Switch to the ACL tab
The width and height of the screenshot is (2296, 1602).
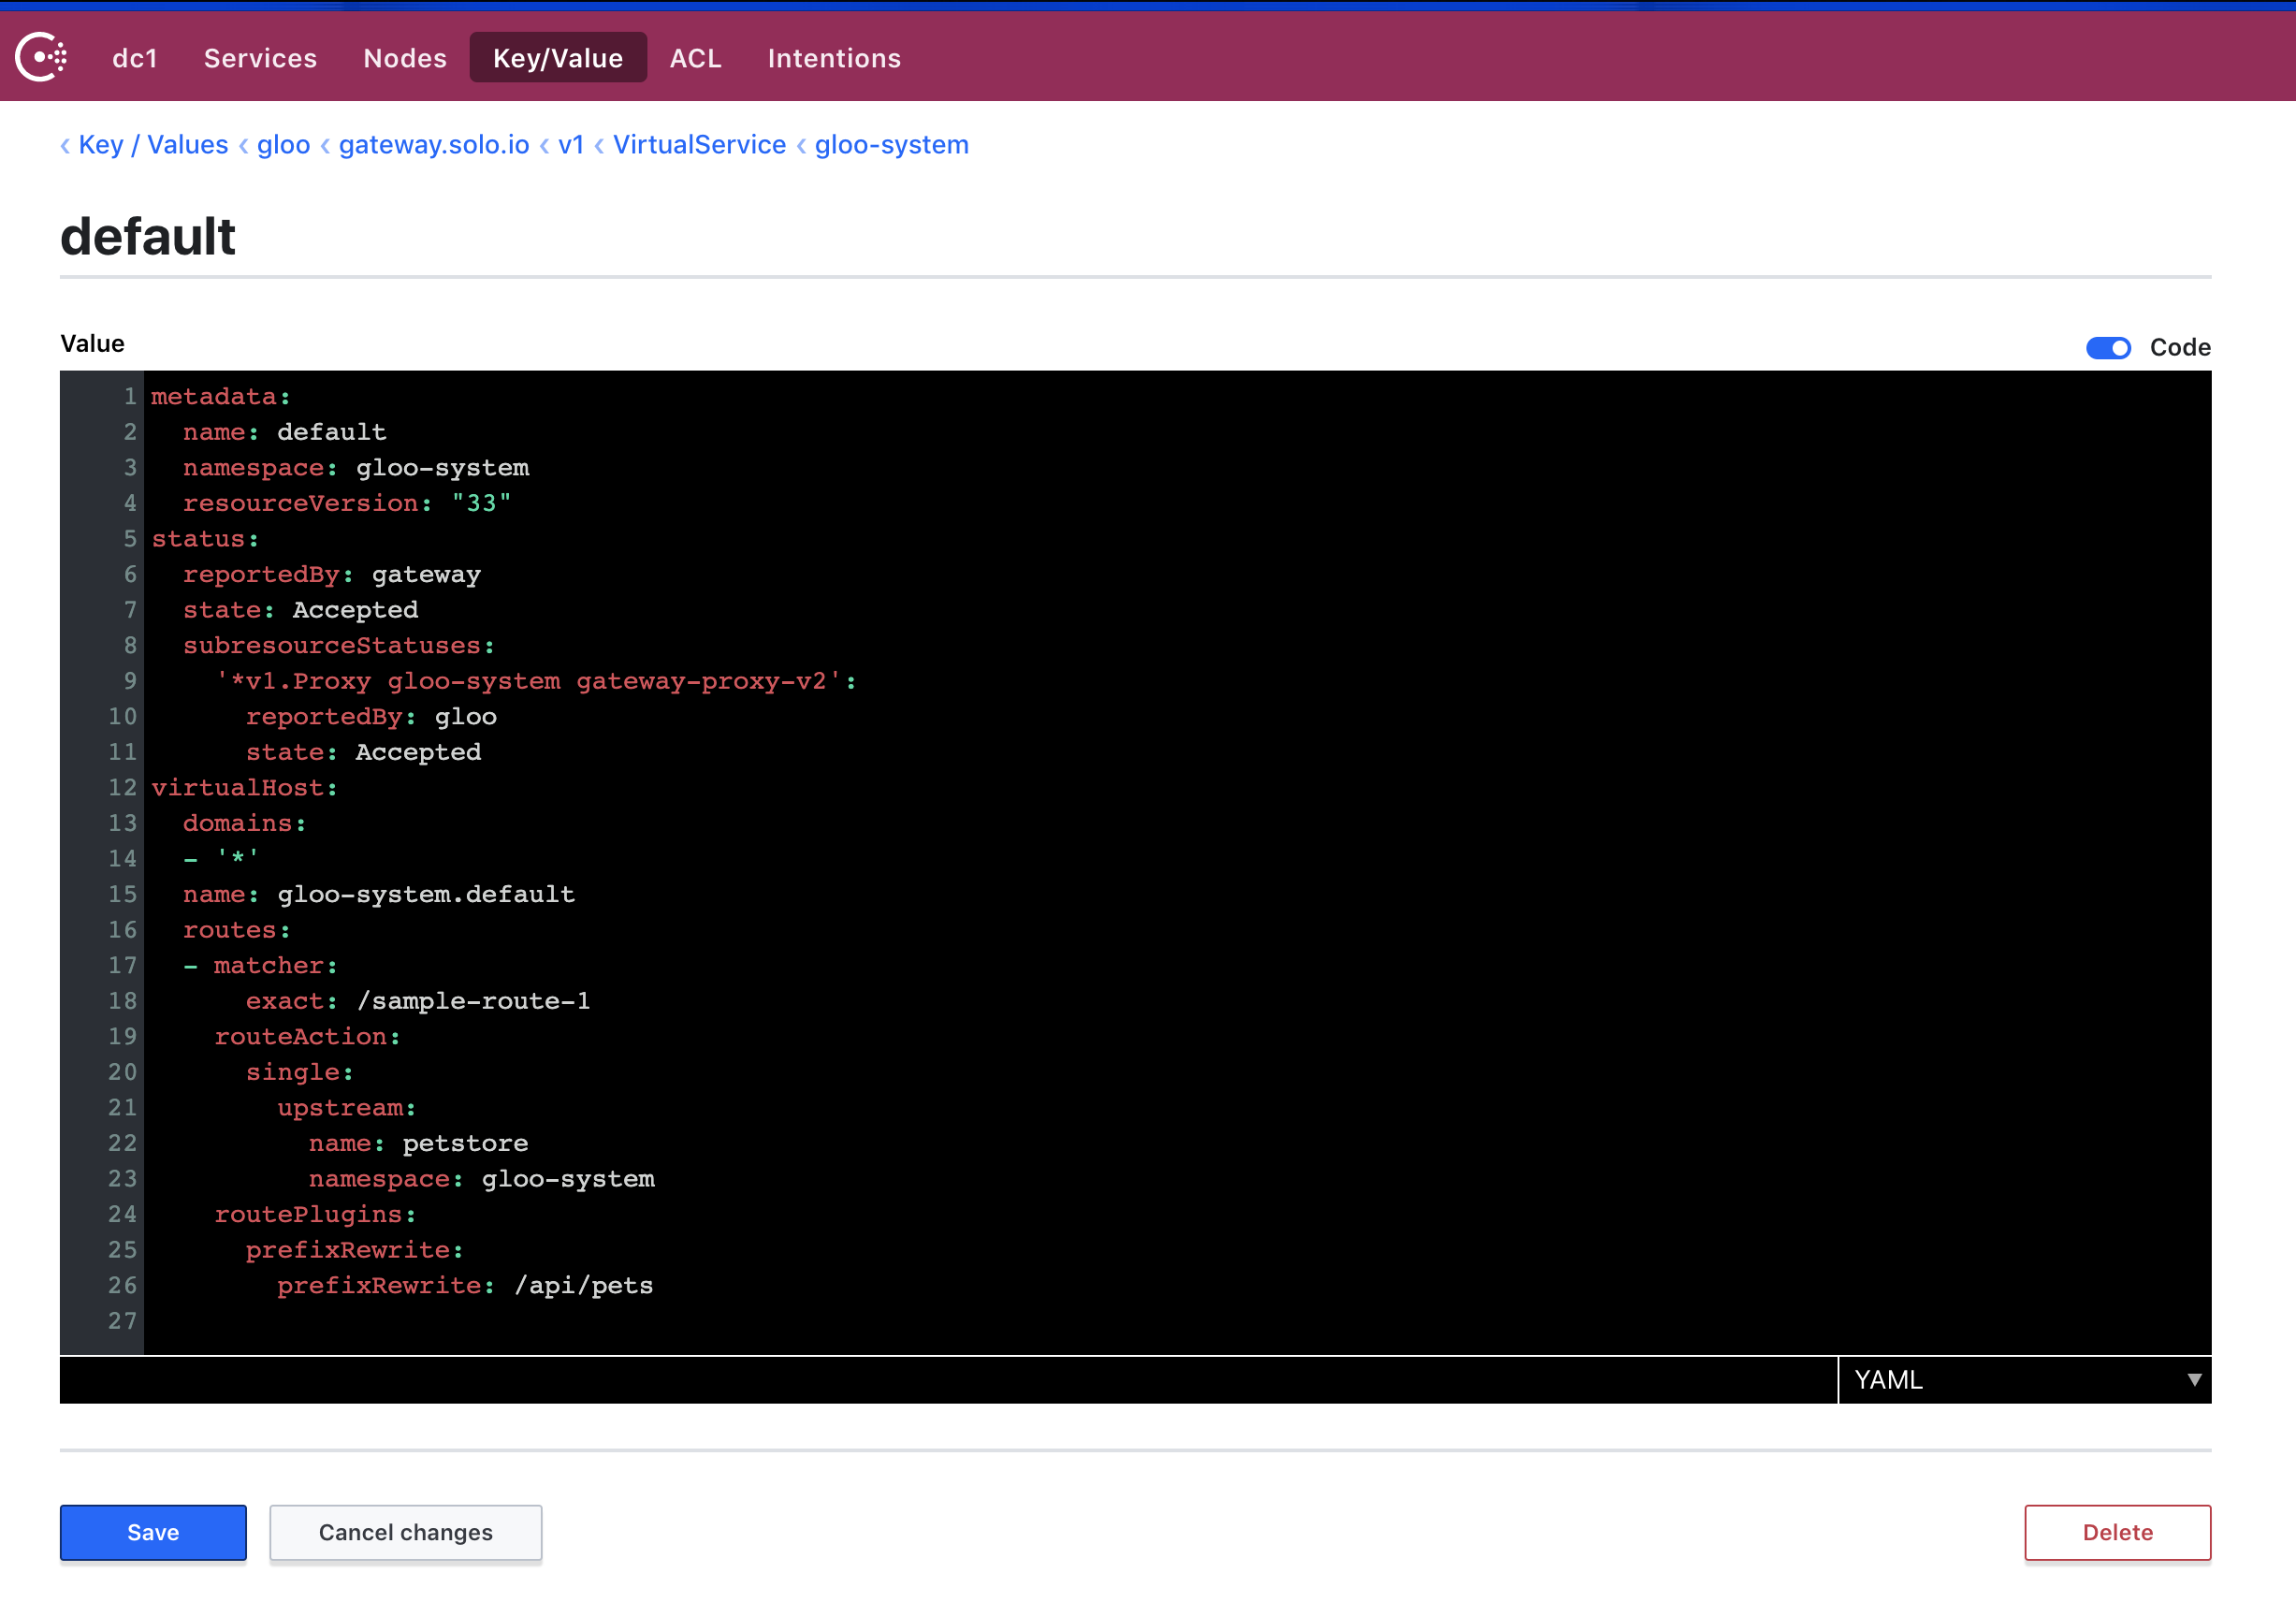click(695, 58)
